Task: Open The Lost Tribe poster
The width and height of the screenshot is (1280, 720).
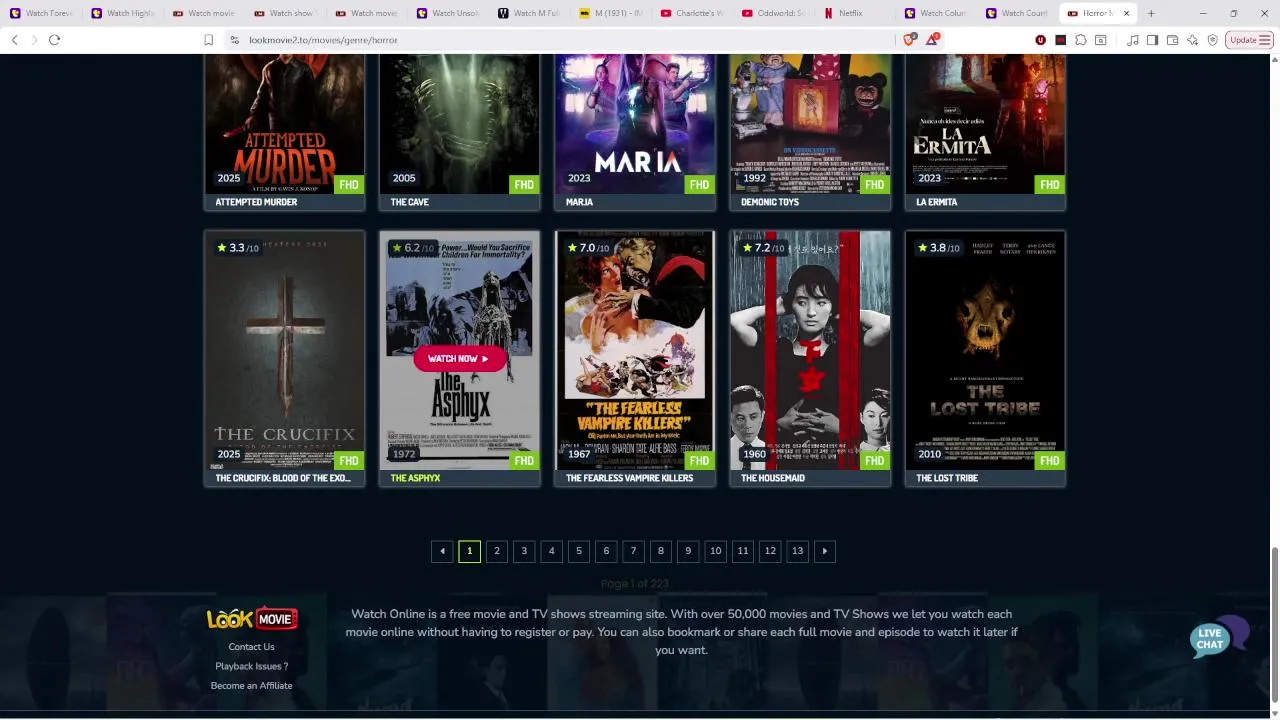Action: pos(985,350)
